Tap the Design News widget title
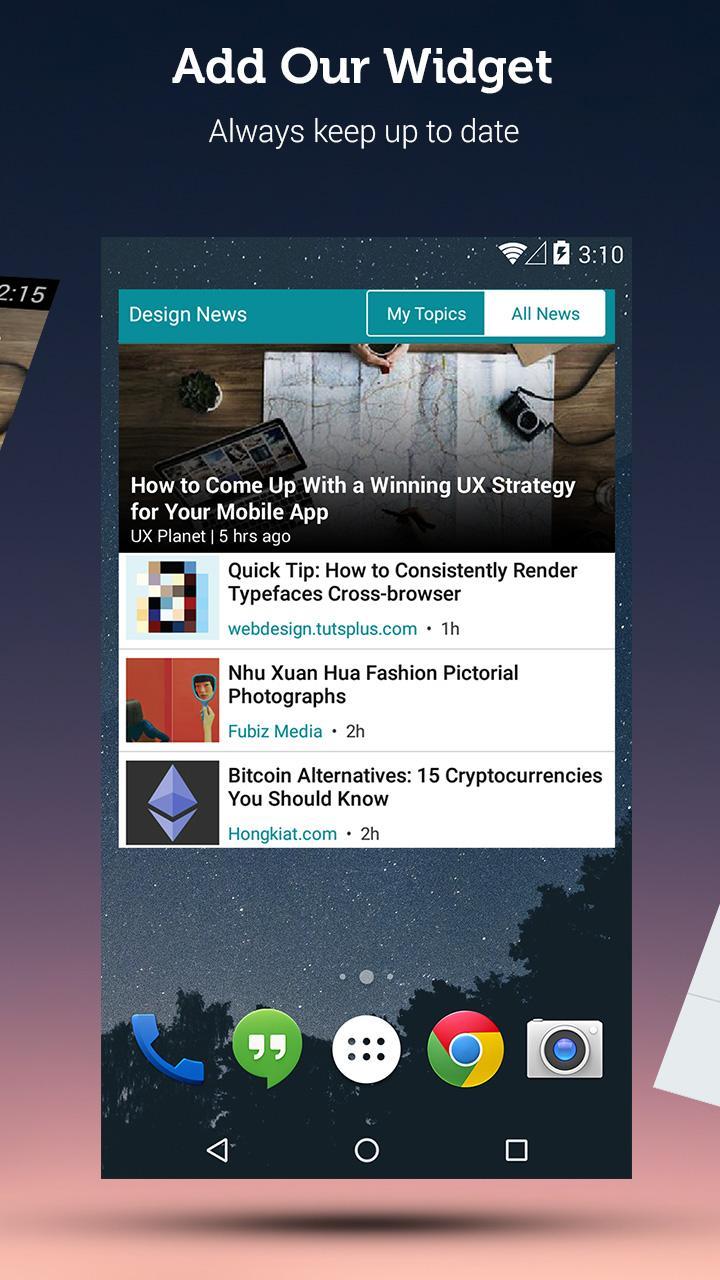This screenshot has height=1280, width=720. pos(188,314)
